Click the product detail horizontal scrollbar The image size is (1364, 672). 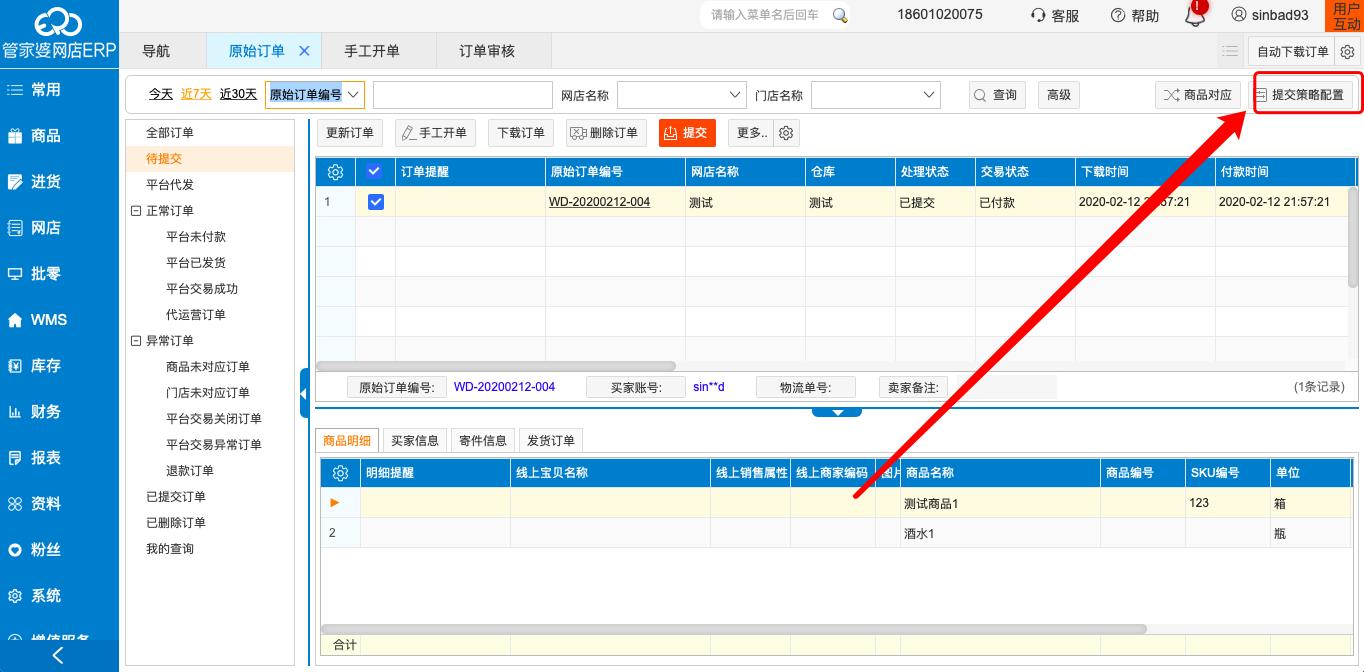[733, 629]
